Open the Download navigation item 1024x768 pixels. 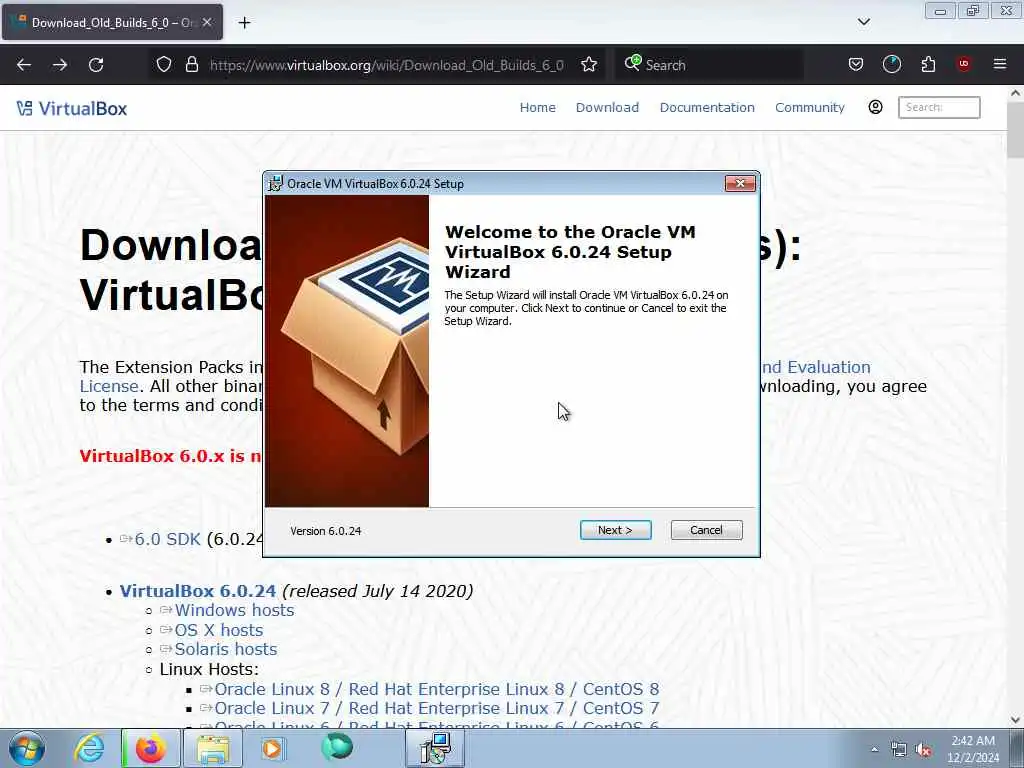click(607, 107)
